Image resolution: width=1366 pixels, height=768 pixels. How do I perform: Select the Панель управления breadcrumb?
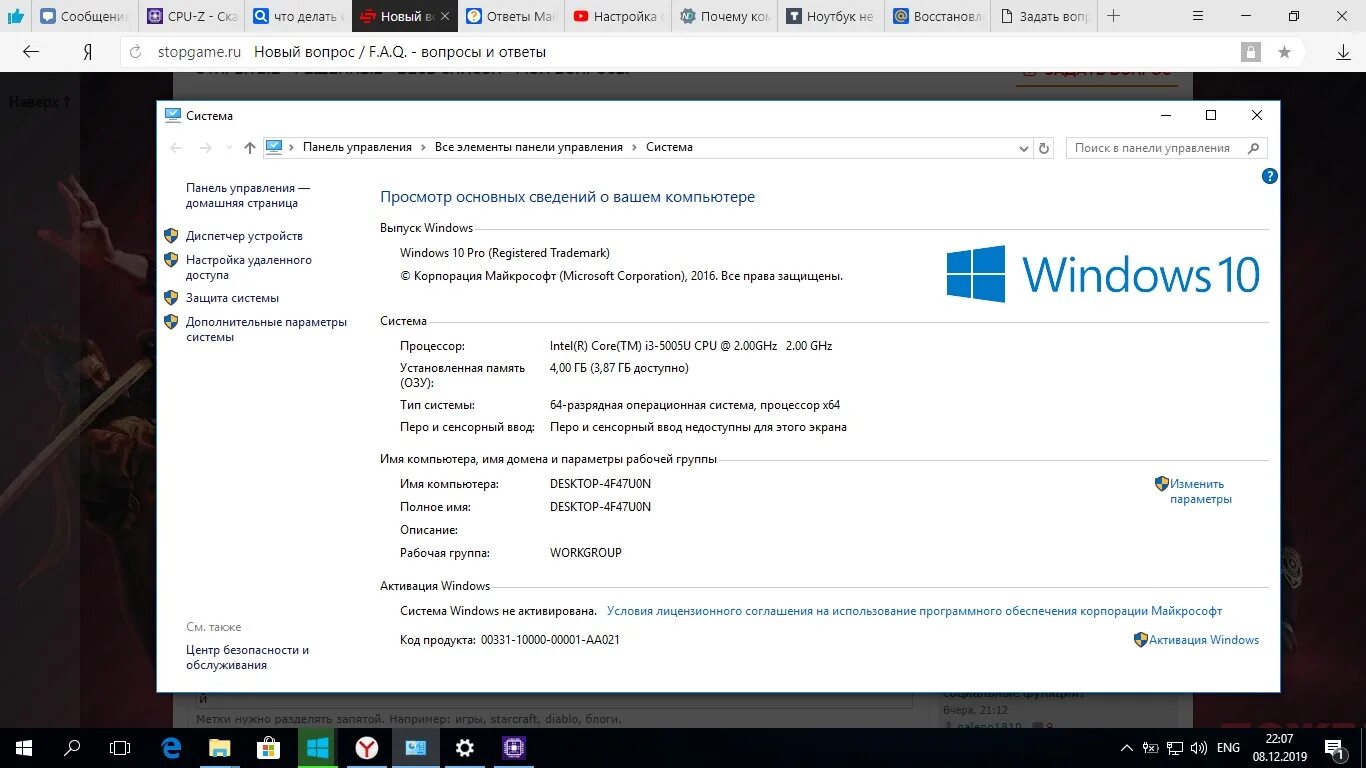click(357, 147)
